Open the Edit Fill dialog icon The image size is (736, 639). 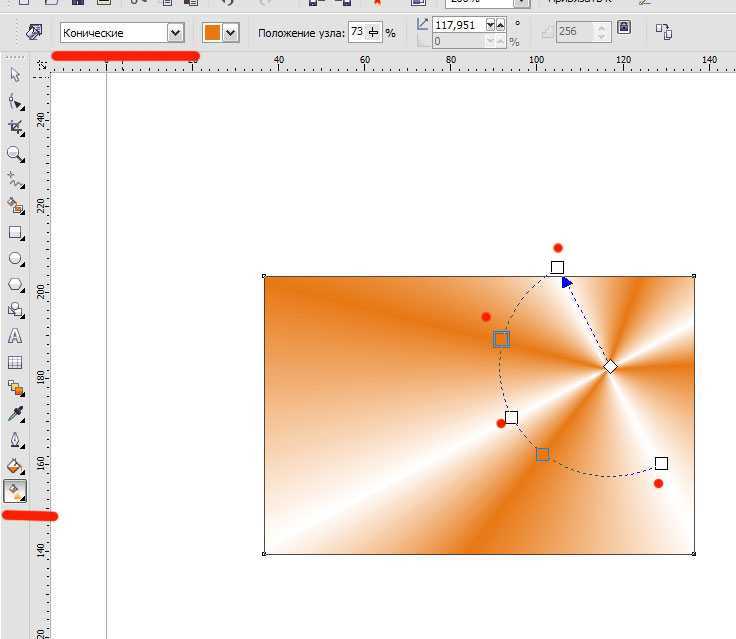click(x=34, y=32)
